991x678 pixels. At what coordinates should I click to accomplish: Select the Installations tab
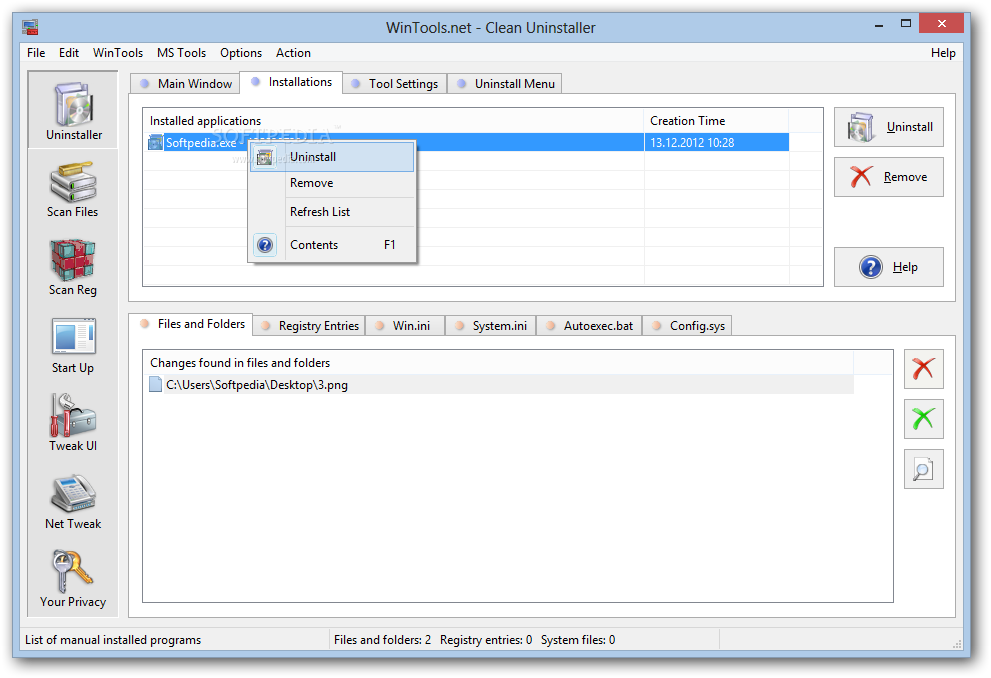pos(291,82)
